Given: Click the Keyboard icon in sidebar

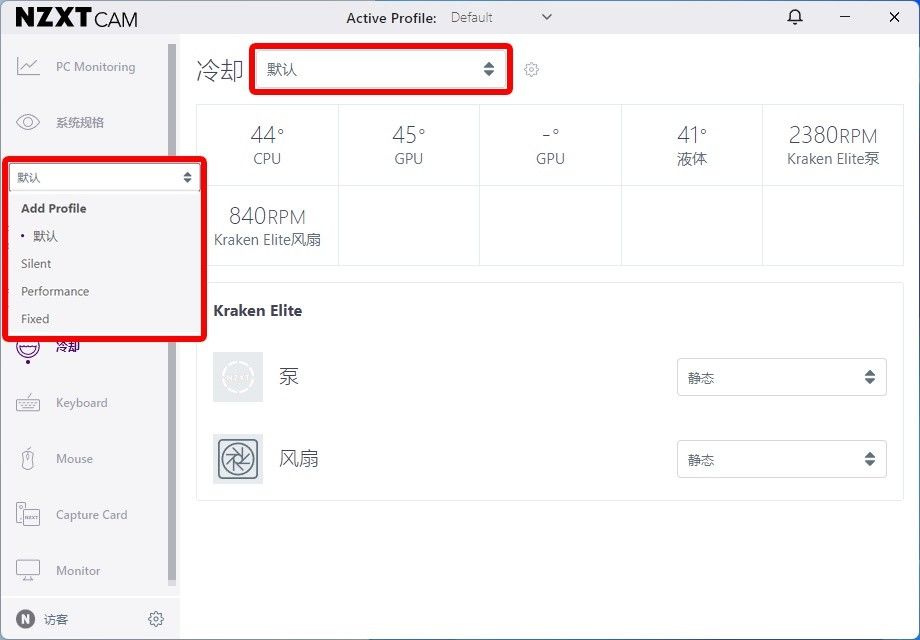Looking at the screenshot, I should click(28, 403).
